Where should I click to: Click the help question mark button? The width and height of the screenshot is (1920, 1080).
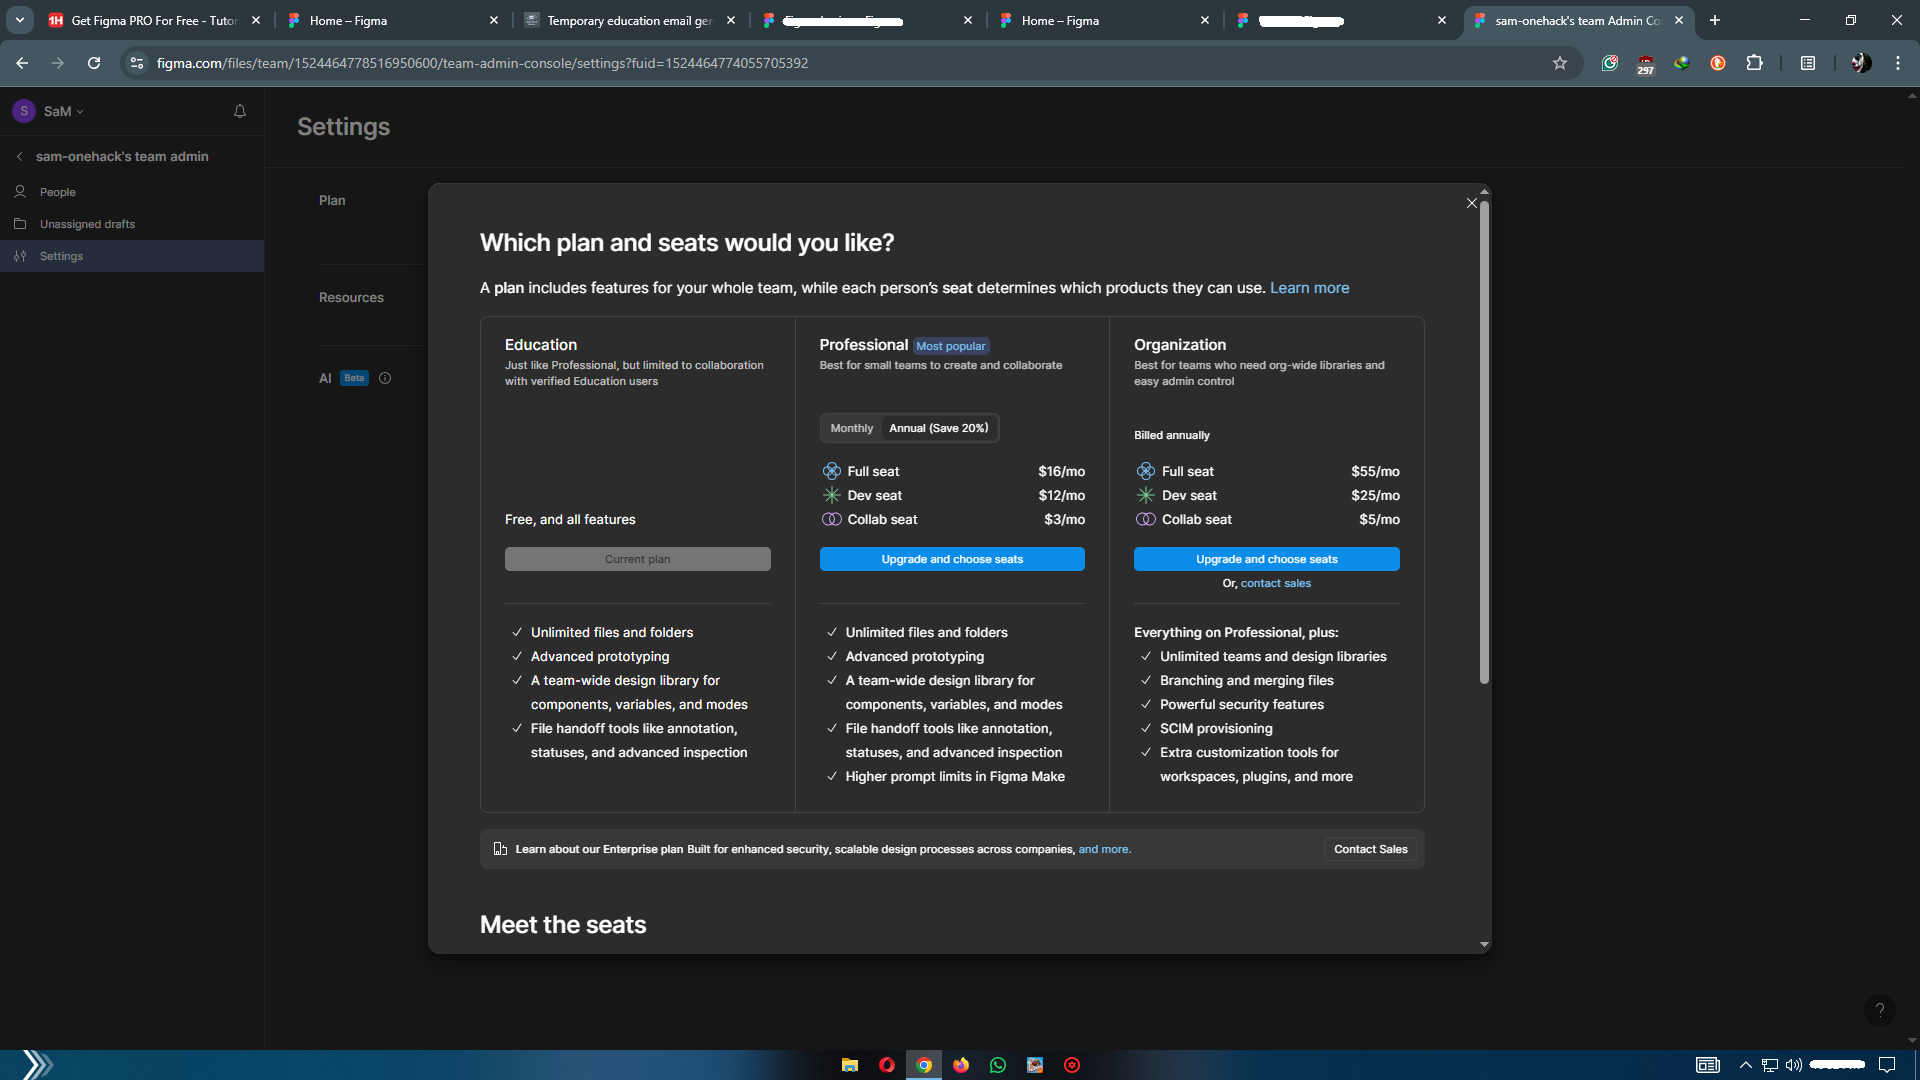pos(1880,1010)
